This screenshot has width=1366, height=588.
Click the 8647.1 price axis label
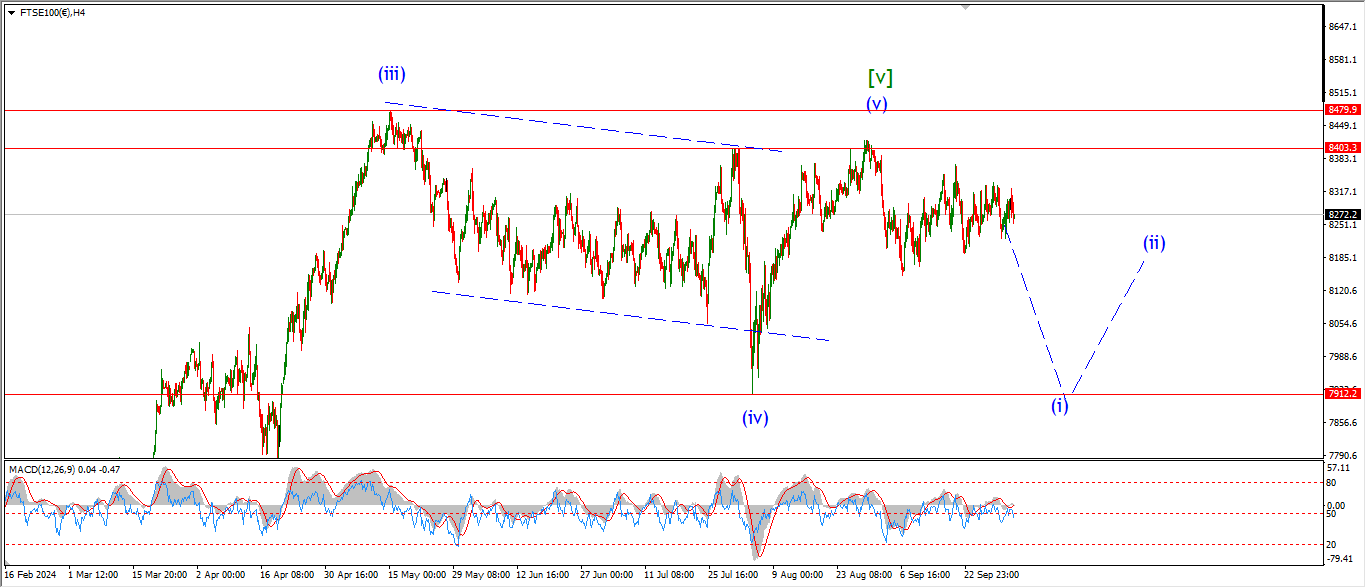[x=1340, y=27]
